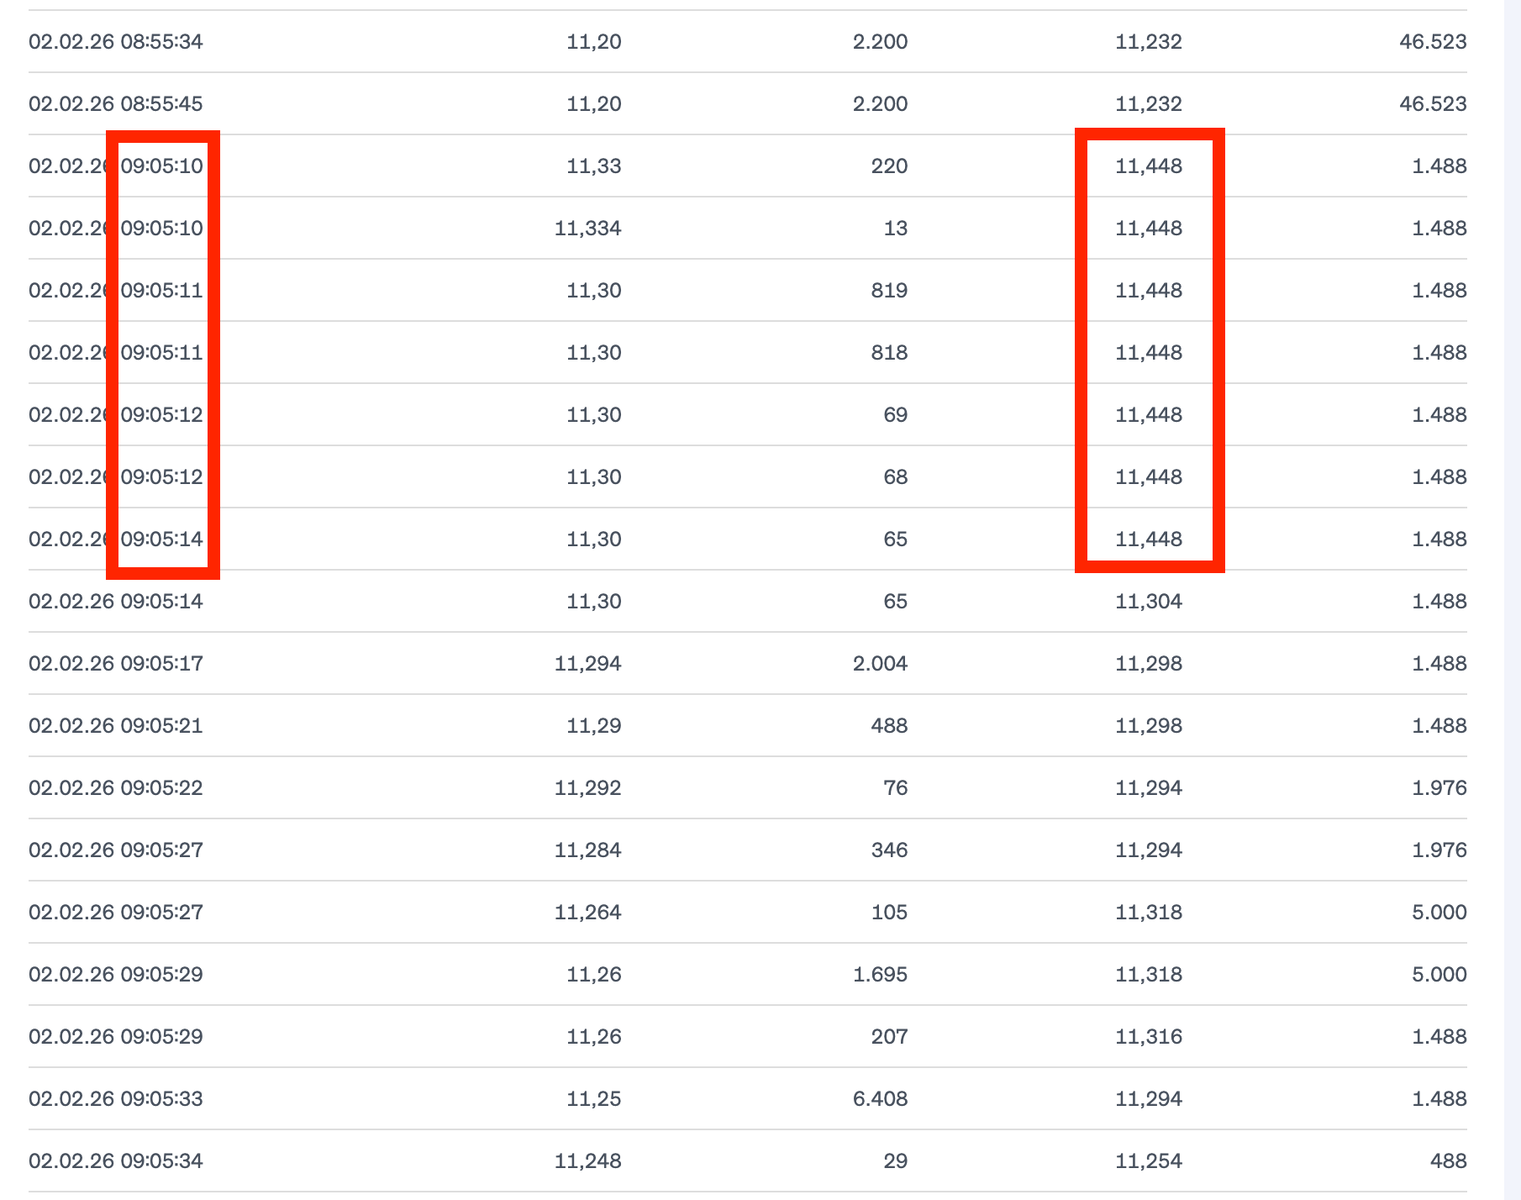Click volume 818 in the 09:05:11 row
Viewport: 1521px width, 1200px height.
click(889, 352)
